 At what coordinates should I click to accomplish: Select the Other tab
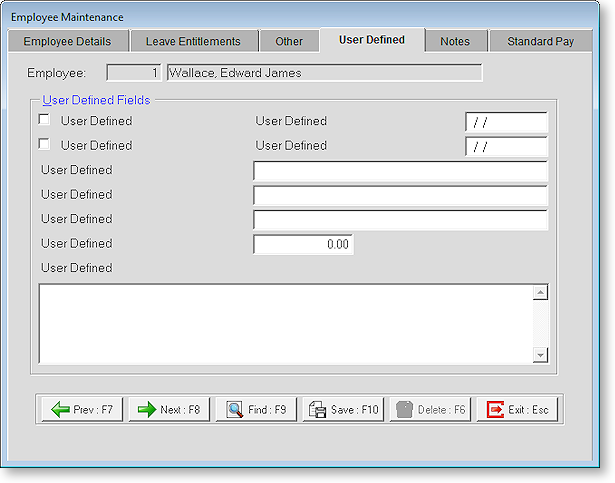click(289, 41)
